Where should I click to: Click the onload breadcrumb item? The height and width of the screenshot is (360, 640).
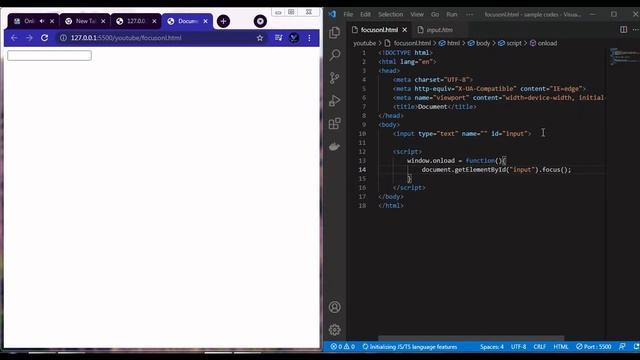543,43
